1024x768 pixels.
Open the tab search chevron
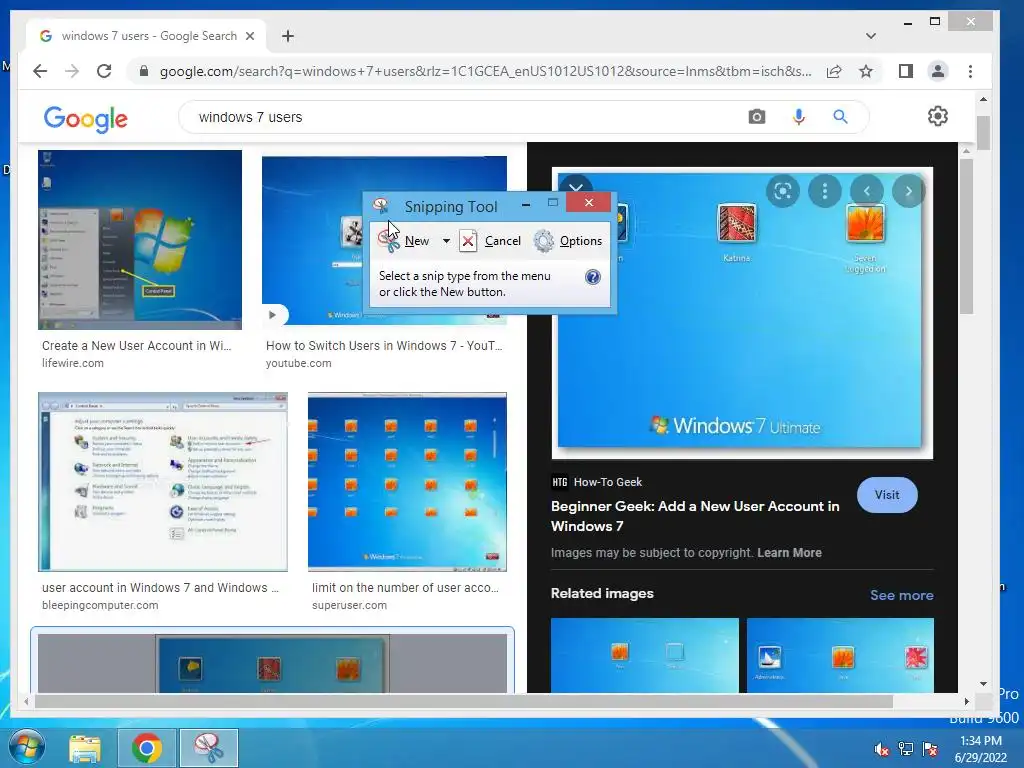pyautogui.click(x=871, y=36)
